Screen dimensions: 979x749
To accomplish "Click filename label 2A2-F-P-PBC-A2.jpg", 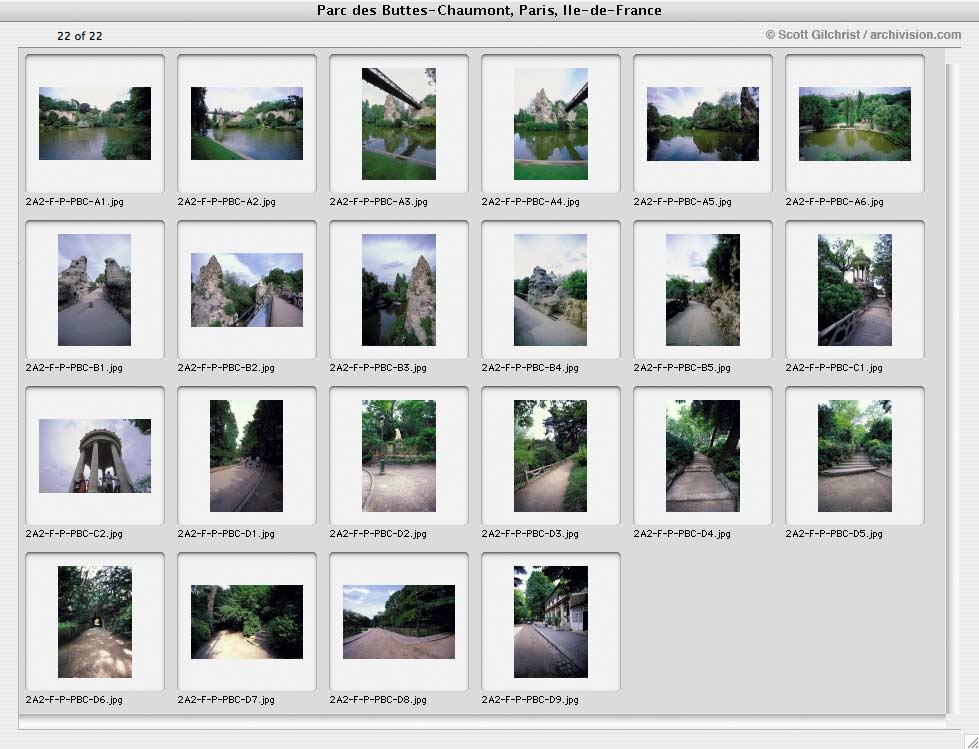I will [x=226, y=202].
